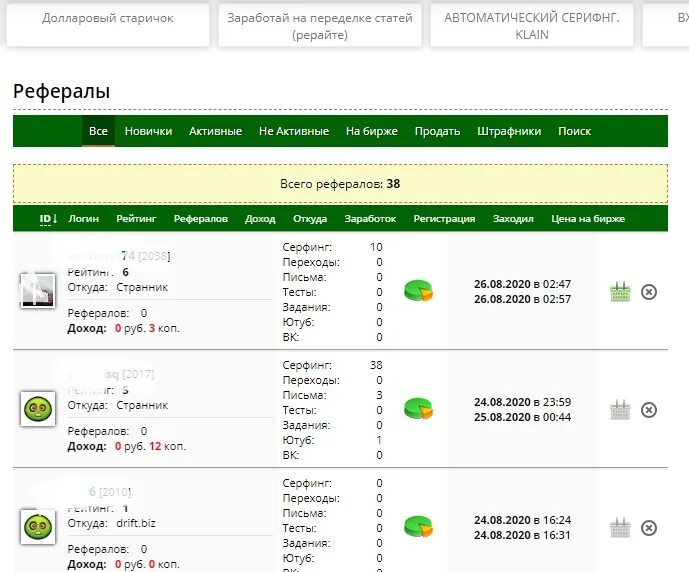This screenshot has height=572, width=689.
Task: Click date 26.08.2020 в 02:47
Action: coord(522,284)
